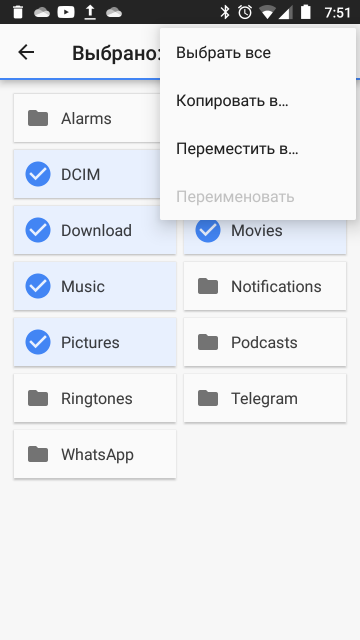This screenshot has width=360, height=640.
Task: Click the Telegram folder icon
Action: [208, 398]
